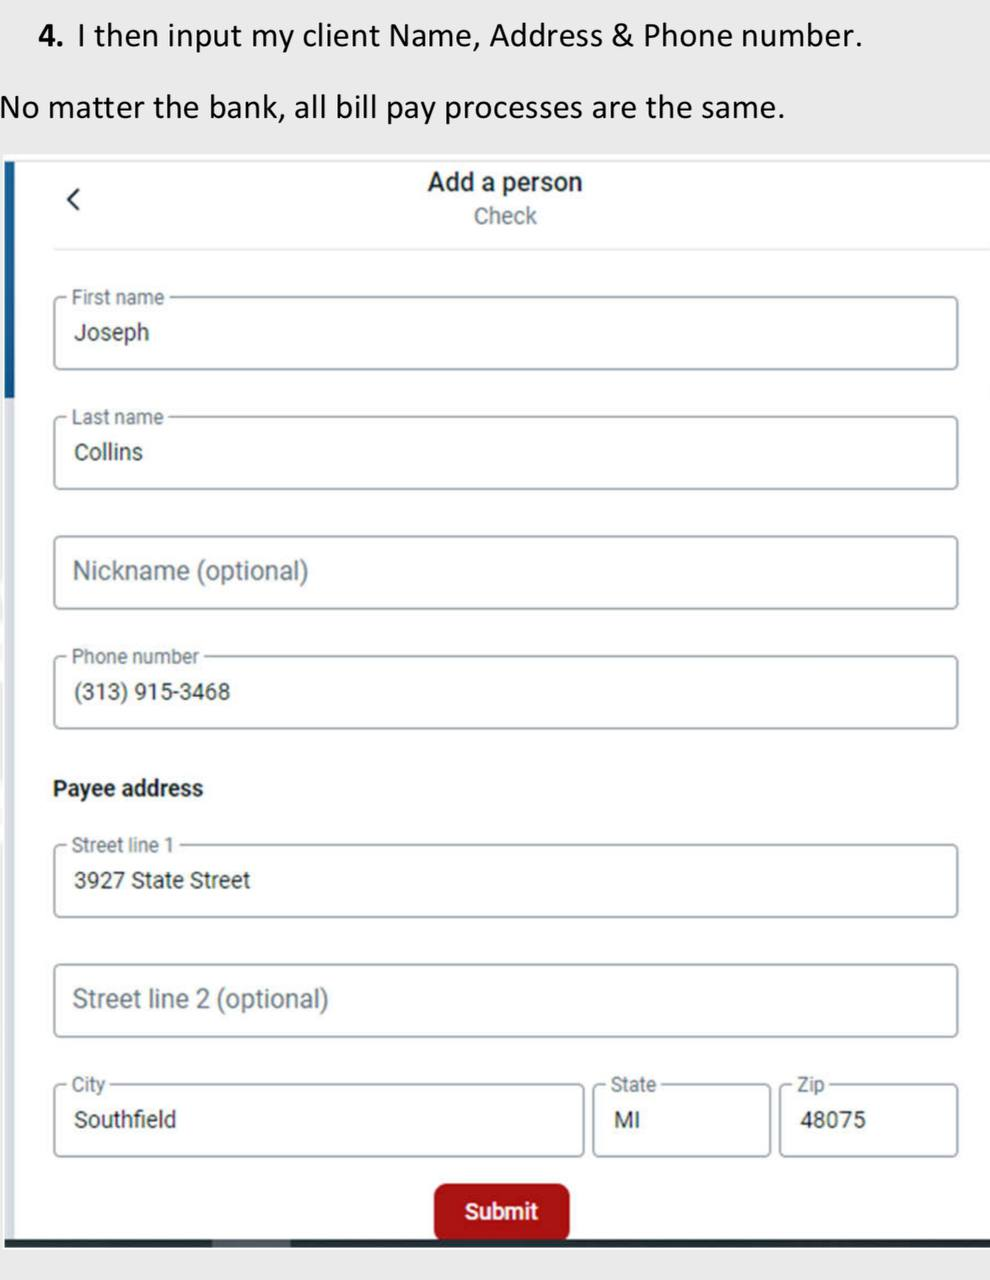Click the step 4 instruction text
This screenshot has width=990, height=1280.
[x=450, y=36]
